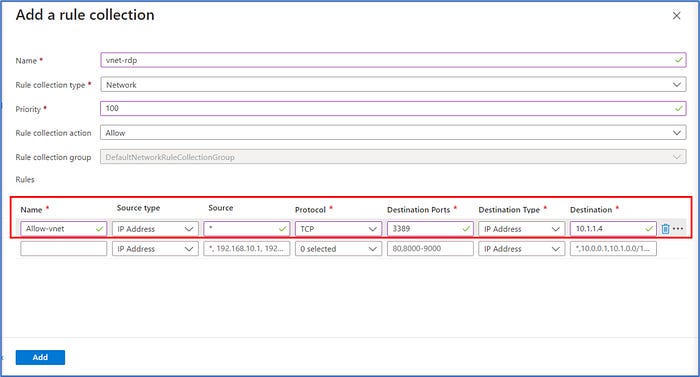Delete the Allow-vnet rule with trash icon

click(x=665, y=229)
